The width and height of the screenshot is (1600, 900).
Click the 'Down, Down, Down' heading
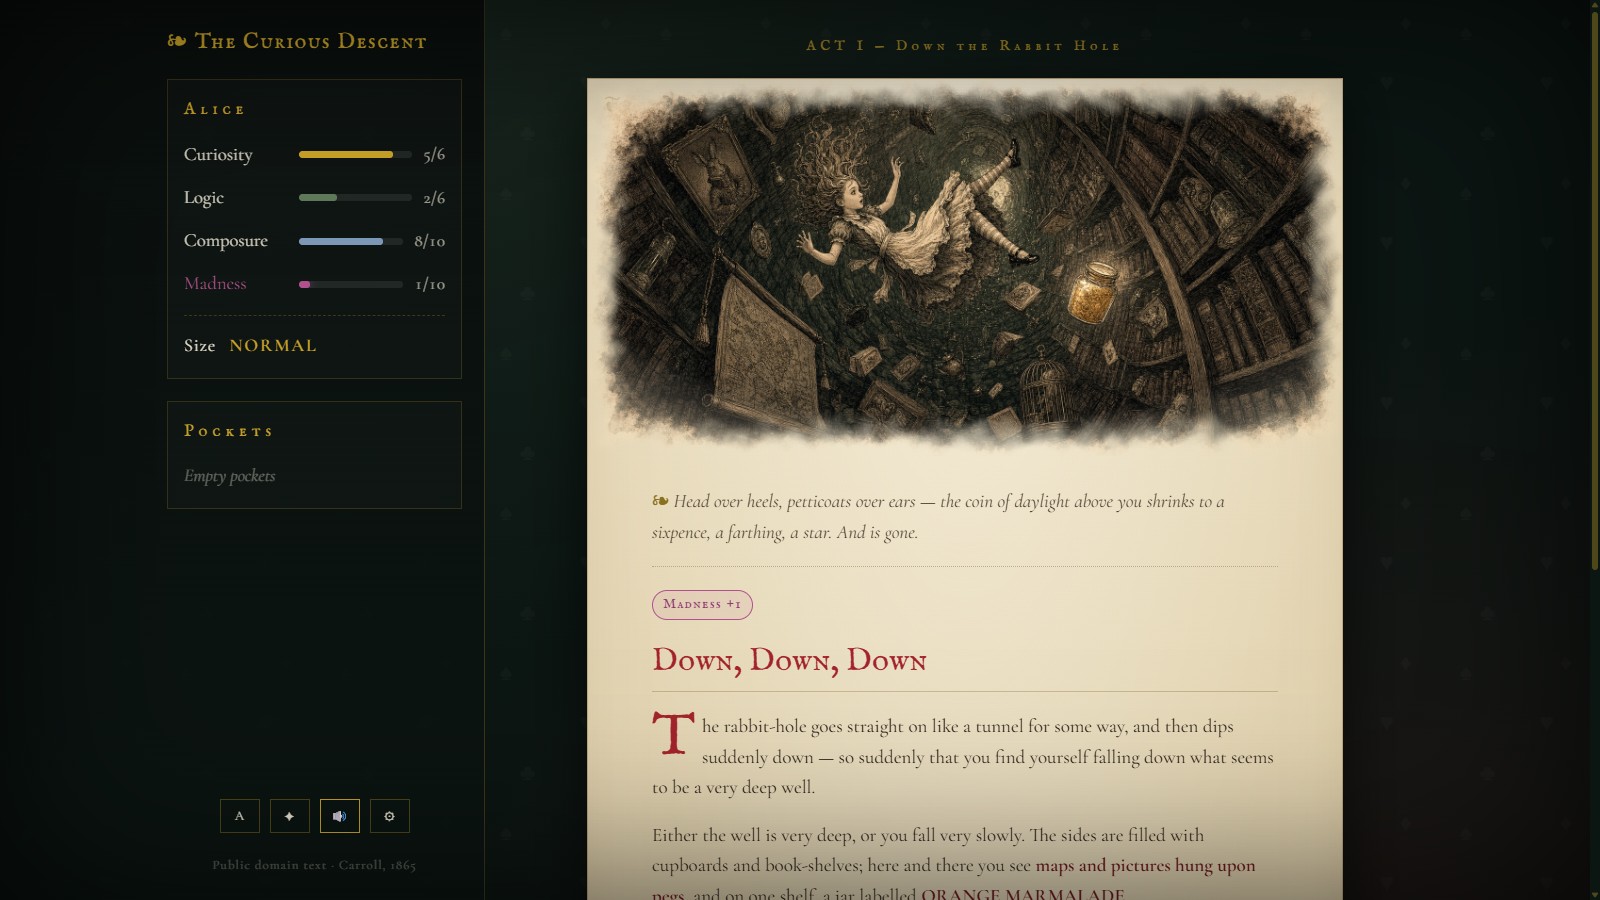pyautogui.click(x=789, y=660)
